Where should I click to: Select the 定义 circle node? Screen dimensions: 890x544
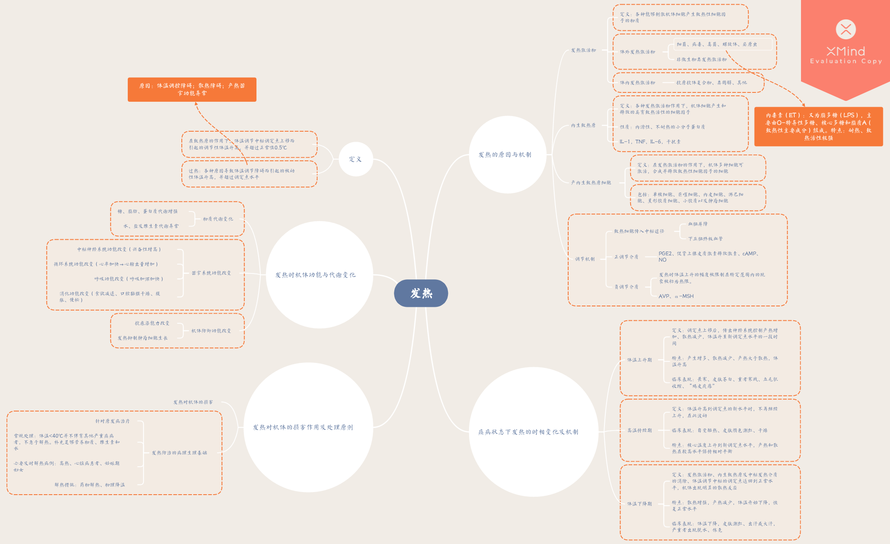[x=355, y=159]
